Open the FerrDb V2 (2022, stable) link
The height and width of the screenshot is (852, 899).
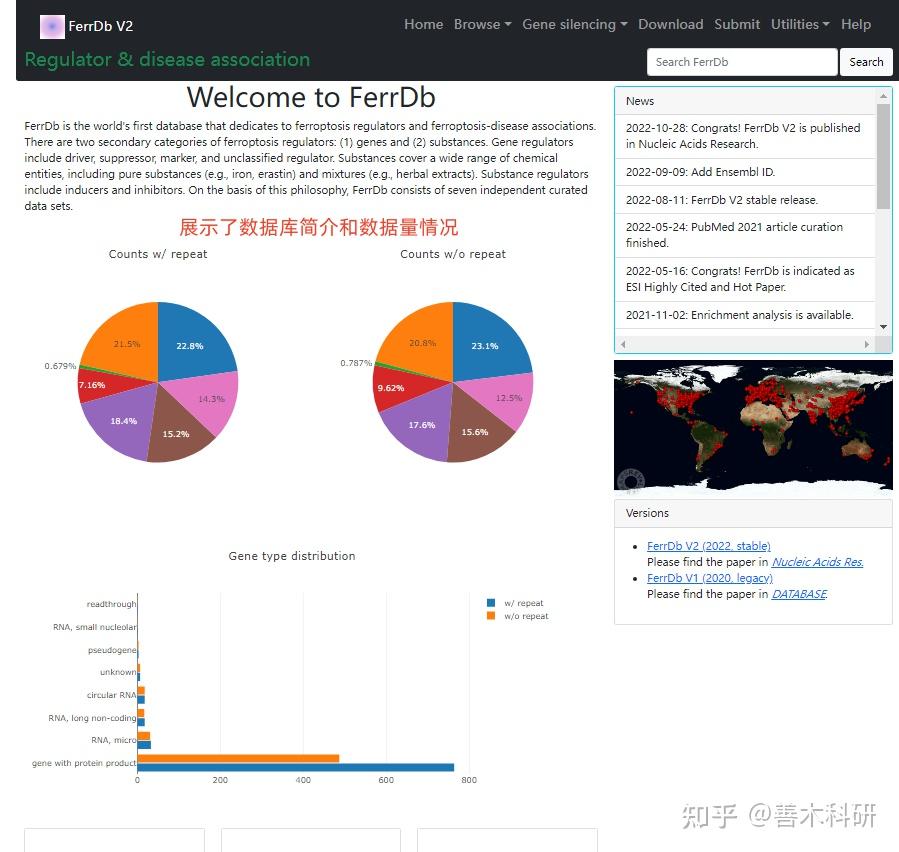(708, 546)
